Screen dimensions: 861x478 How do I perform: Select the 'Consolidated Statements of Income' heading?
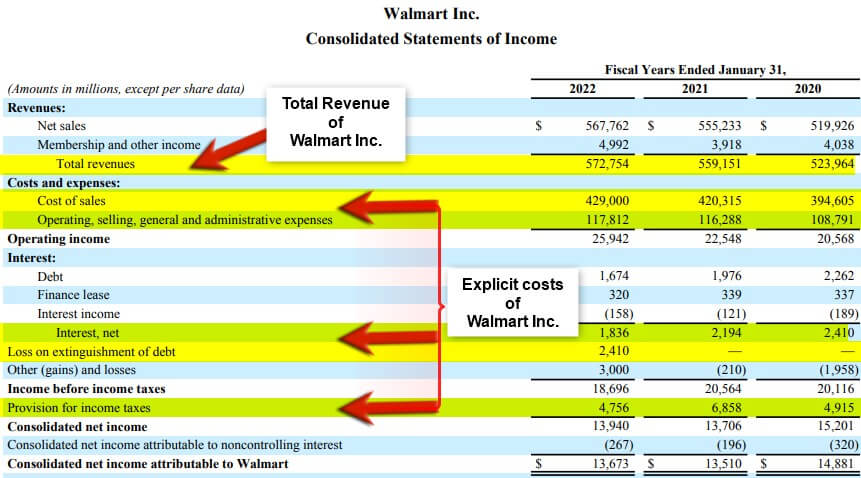(431, 39)
